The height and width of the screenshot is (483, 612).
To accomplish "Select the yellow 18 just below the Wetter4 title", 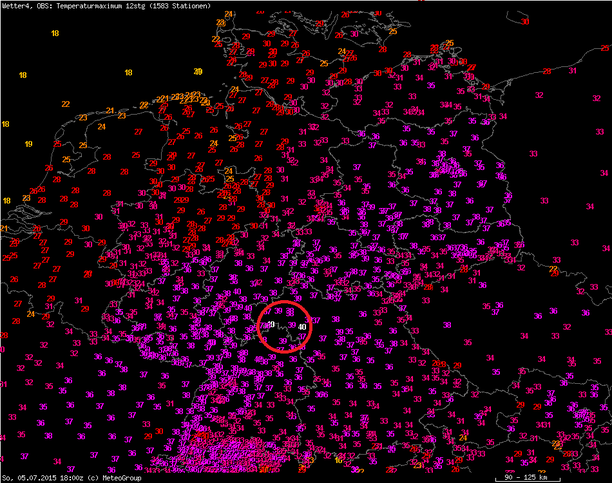I will 55,33.
